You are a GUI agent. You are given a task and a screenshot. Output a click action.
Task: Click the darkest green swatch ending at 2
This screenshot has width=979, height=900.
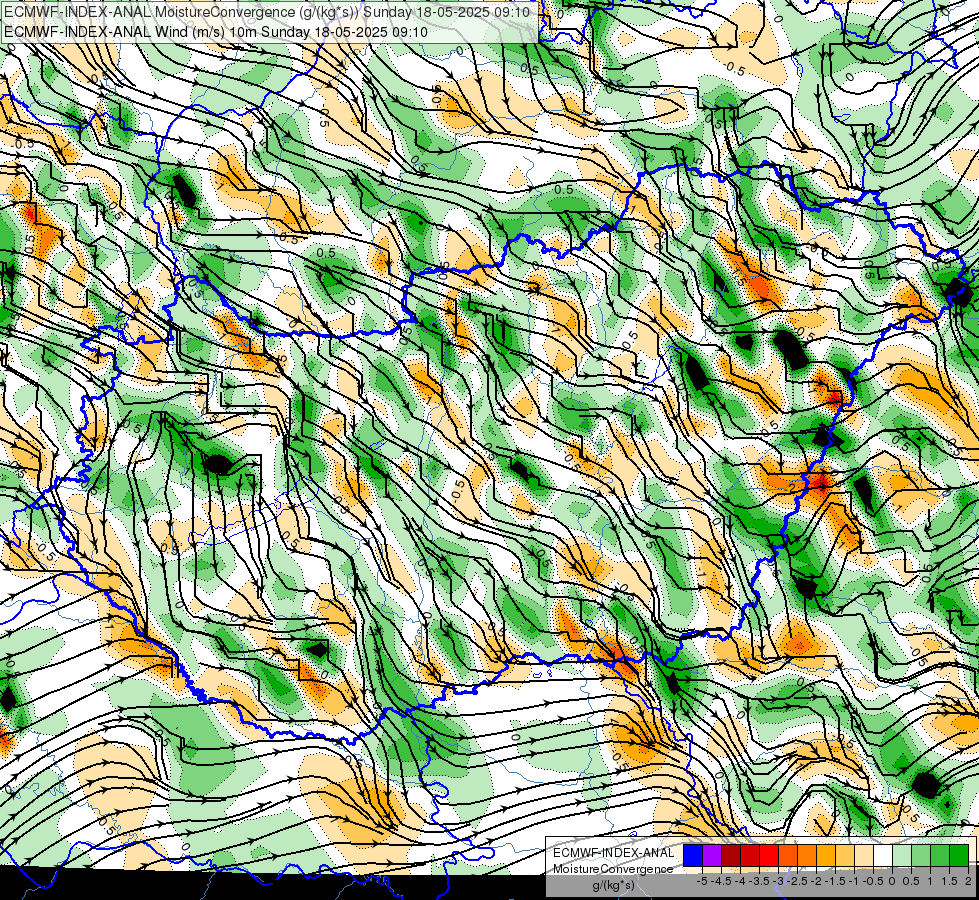[x=959, y=855]
